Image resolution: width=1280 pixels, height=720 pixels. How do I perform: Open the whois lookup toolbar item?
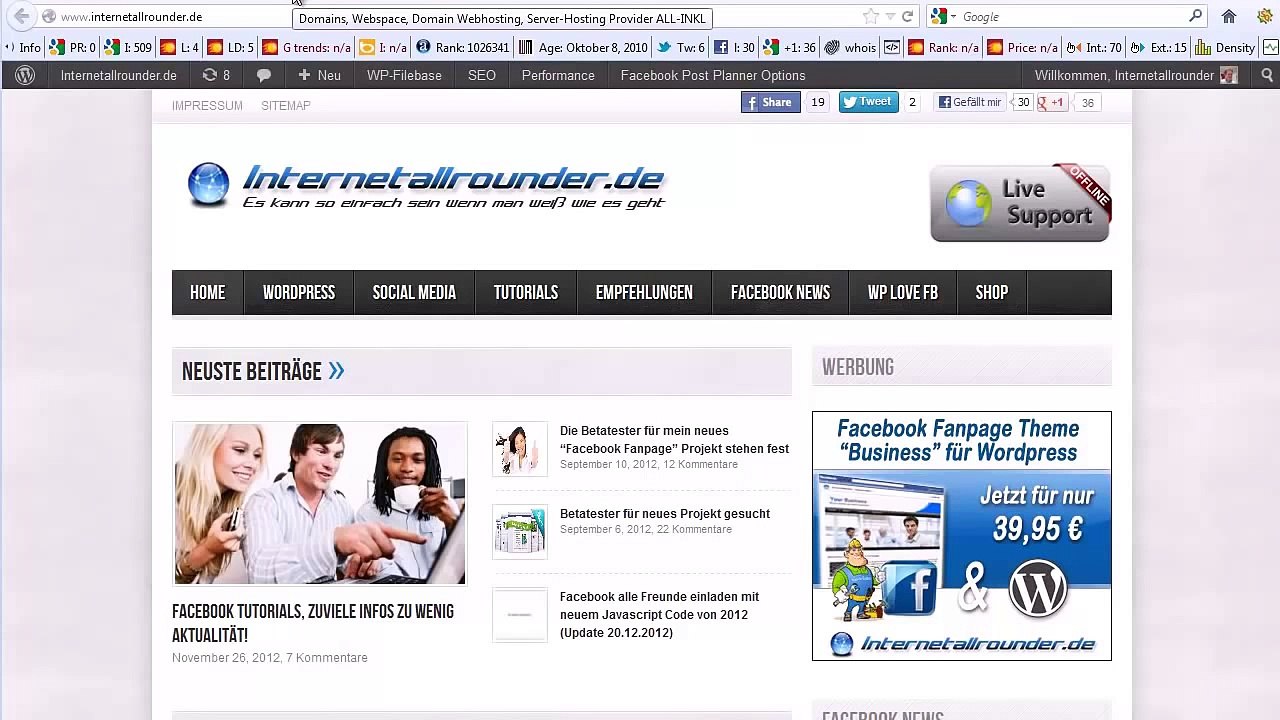coord(850,47)
